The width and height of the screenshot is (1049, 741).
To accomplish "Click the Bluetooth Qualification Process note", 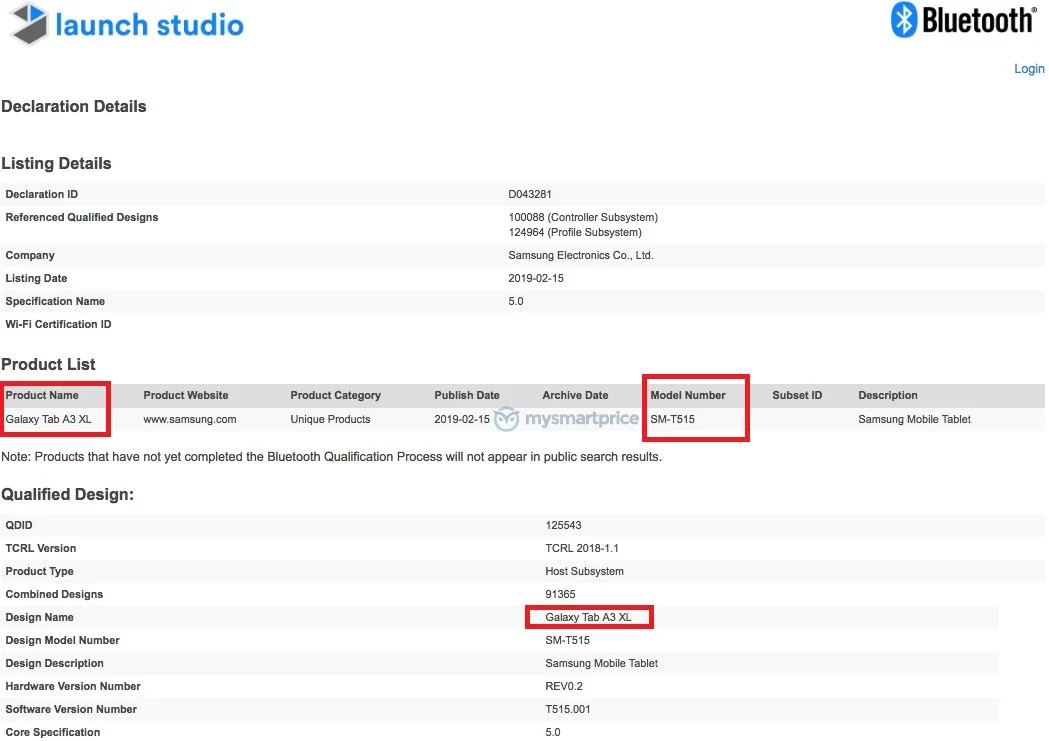I will [331, 457].
